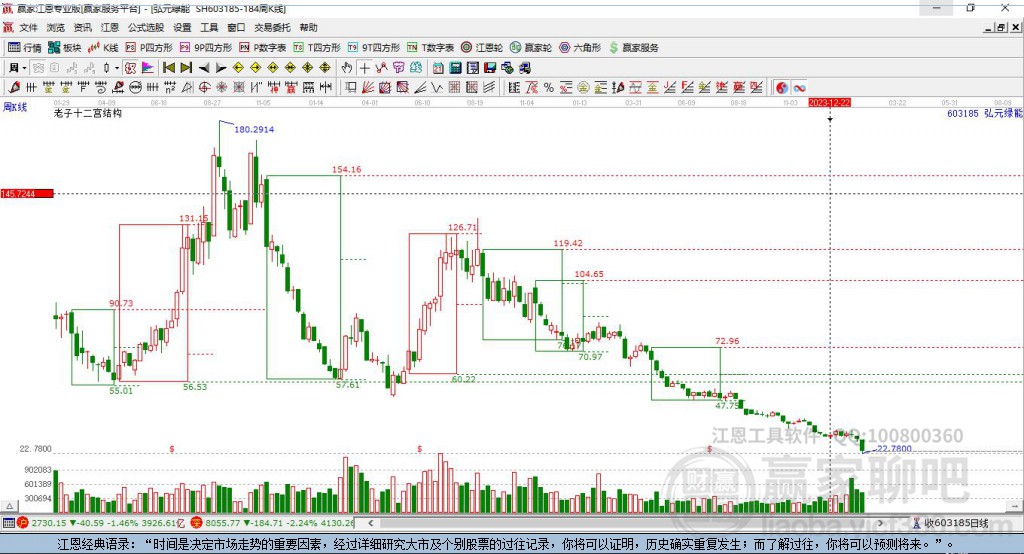This screenshot has height=554, width=1024.
Task: Open the 六角形 hexagon chart tool
Action: [580, 48]
